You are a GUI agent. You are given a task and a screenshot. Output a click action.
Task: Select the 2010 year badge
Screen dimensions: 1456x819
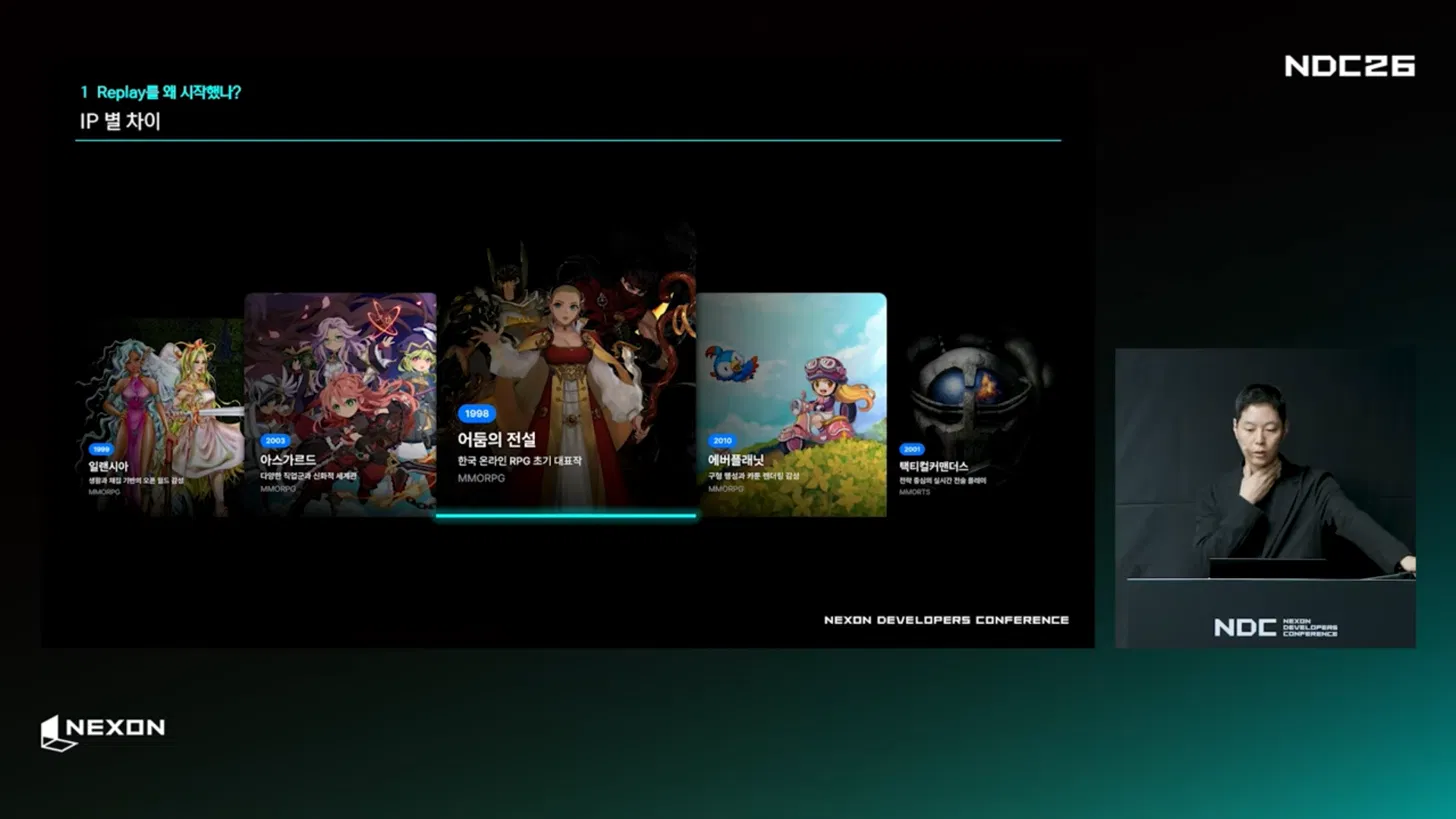[722, 441]
